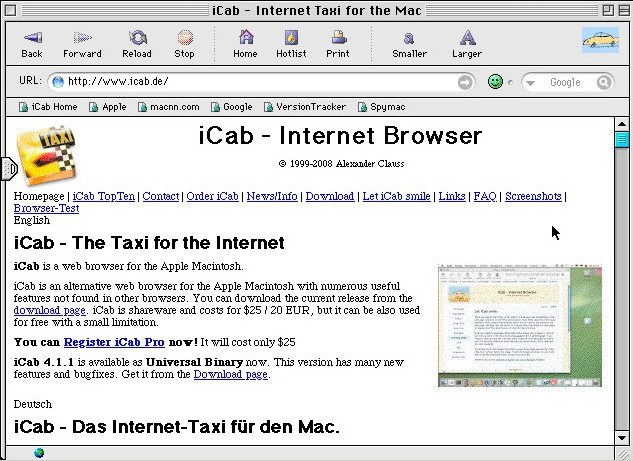Screen dimensions: 633x461
Task: Click the Back arrow toolbar button
Action: click(32, 43)
